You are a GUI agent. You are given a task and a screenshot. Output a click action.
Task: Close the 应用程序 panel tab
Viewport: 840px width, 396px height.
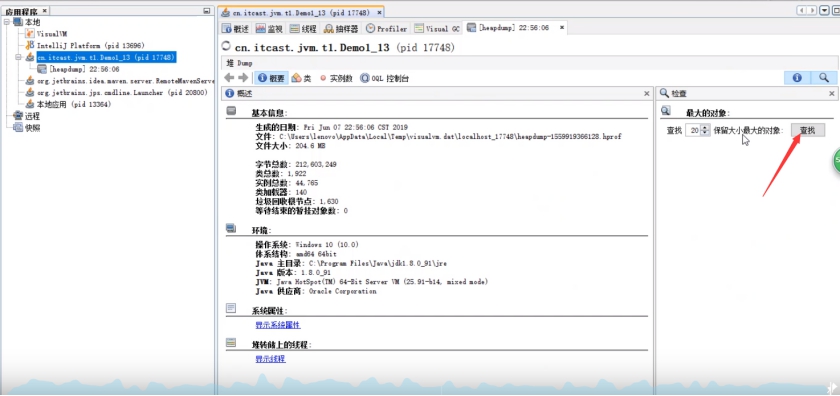point(44,11)
